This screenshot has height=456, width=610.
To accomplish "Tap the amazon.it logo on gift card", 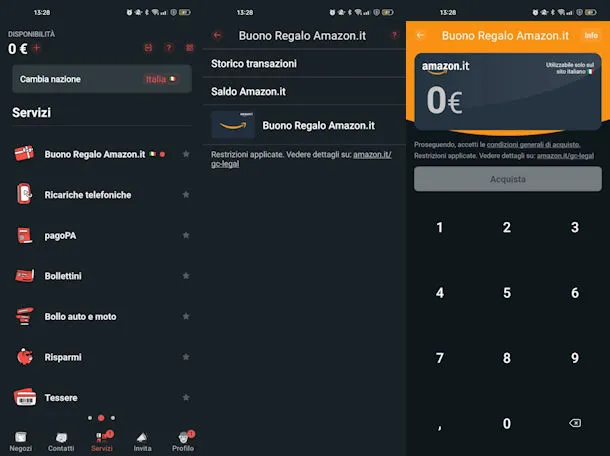I will 445,67.
